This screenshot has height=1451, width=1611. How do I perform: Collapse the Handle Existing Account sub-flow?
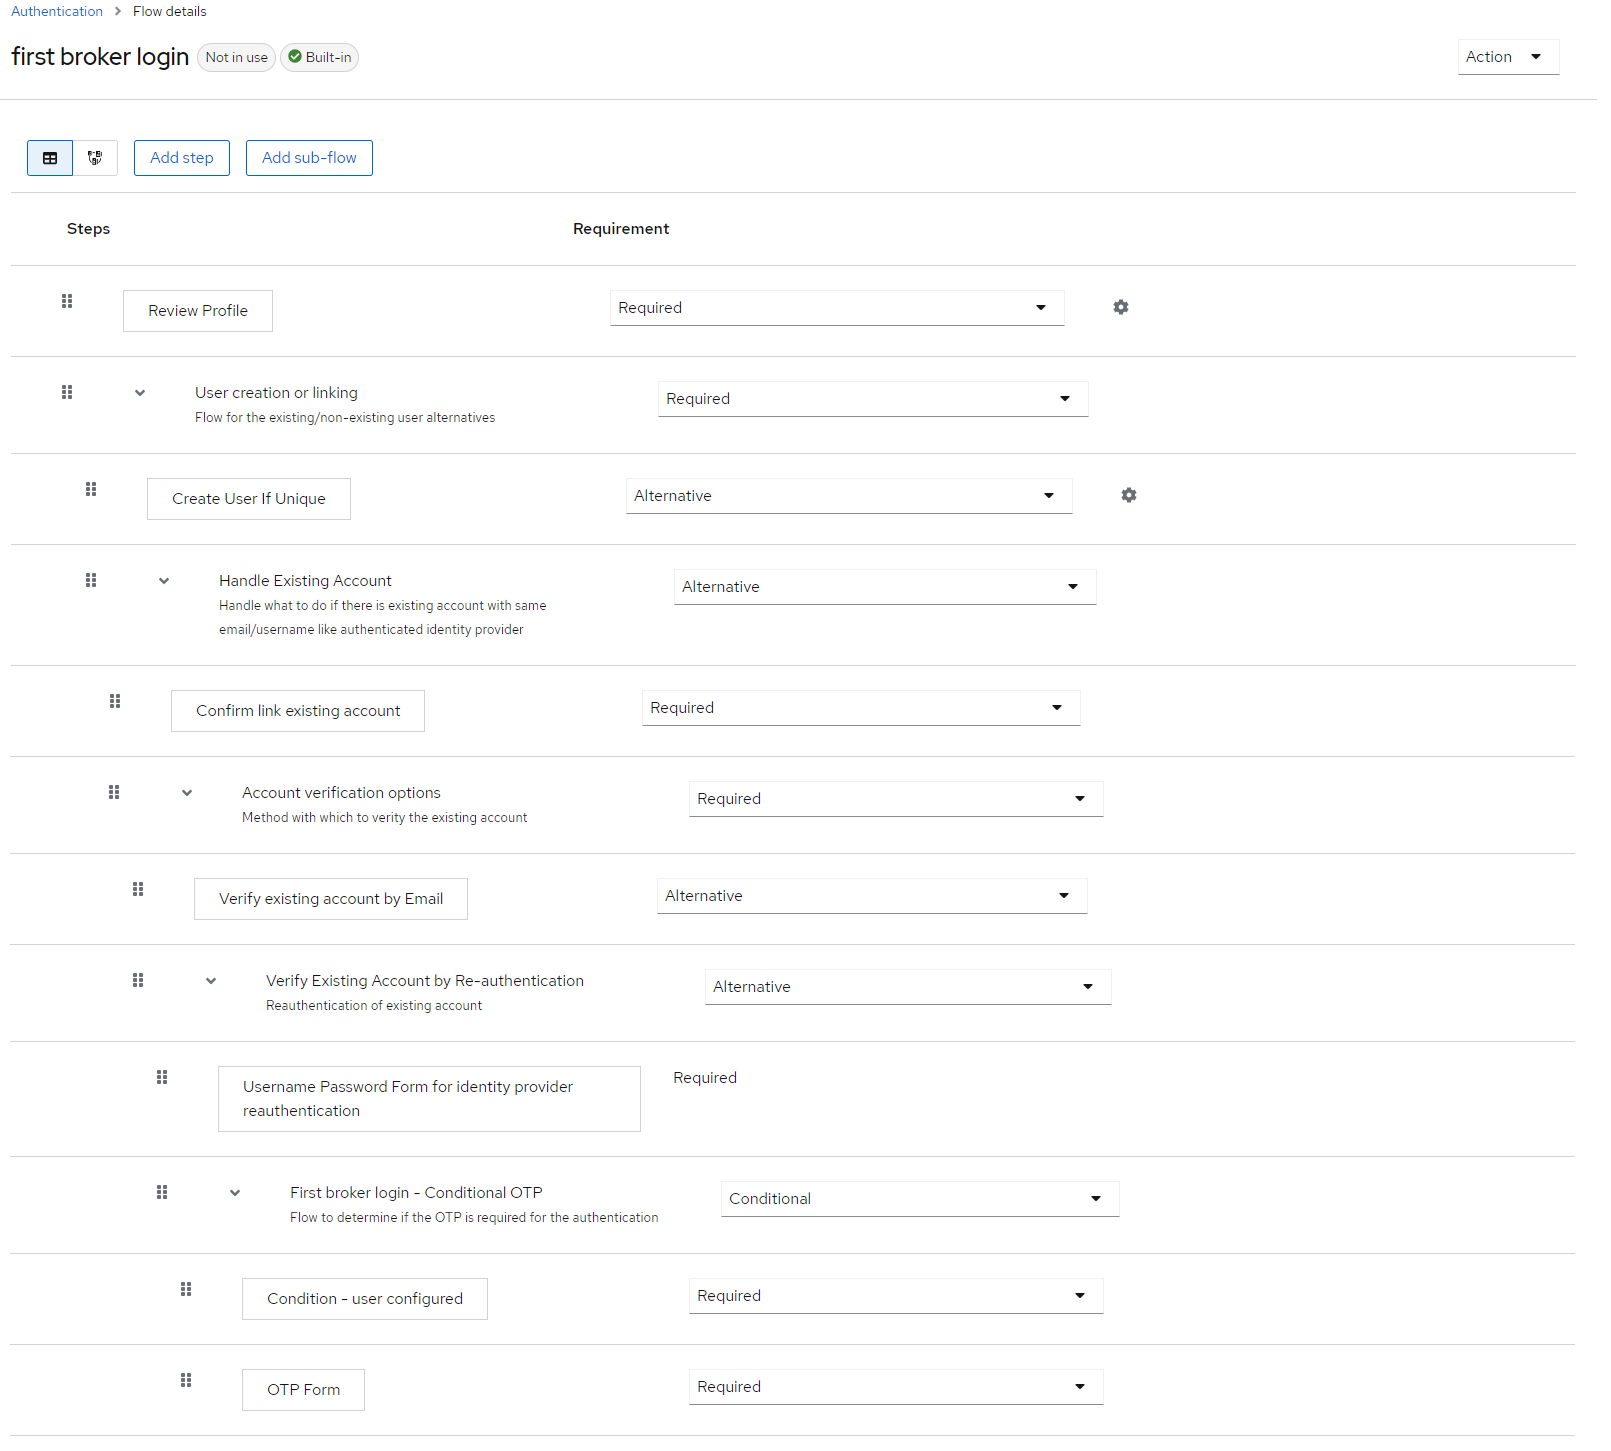tap(164, 581)
